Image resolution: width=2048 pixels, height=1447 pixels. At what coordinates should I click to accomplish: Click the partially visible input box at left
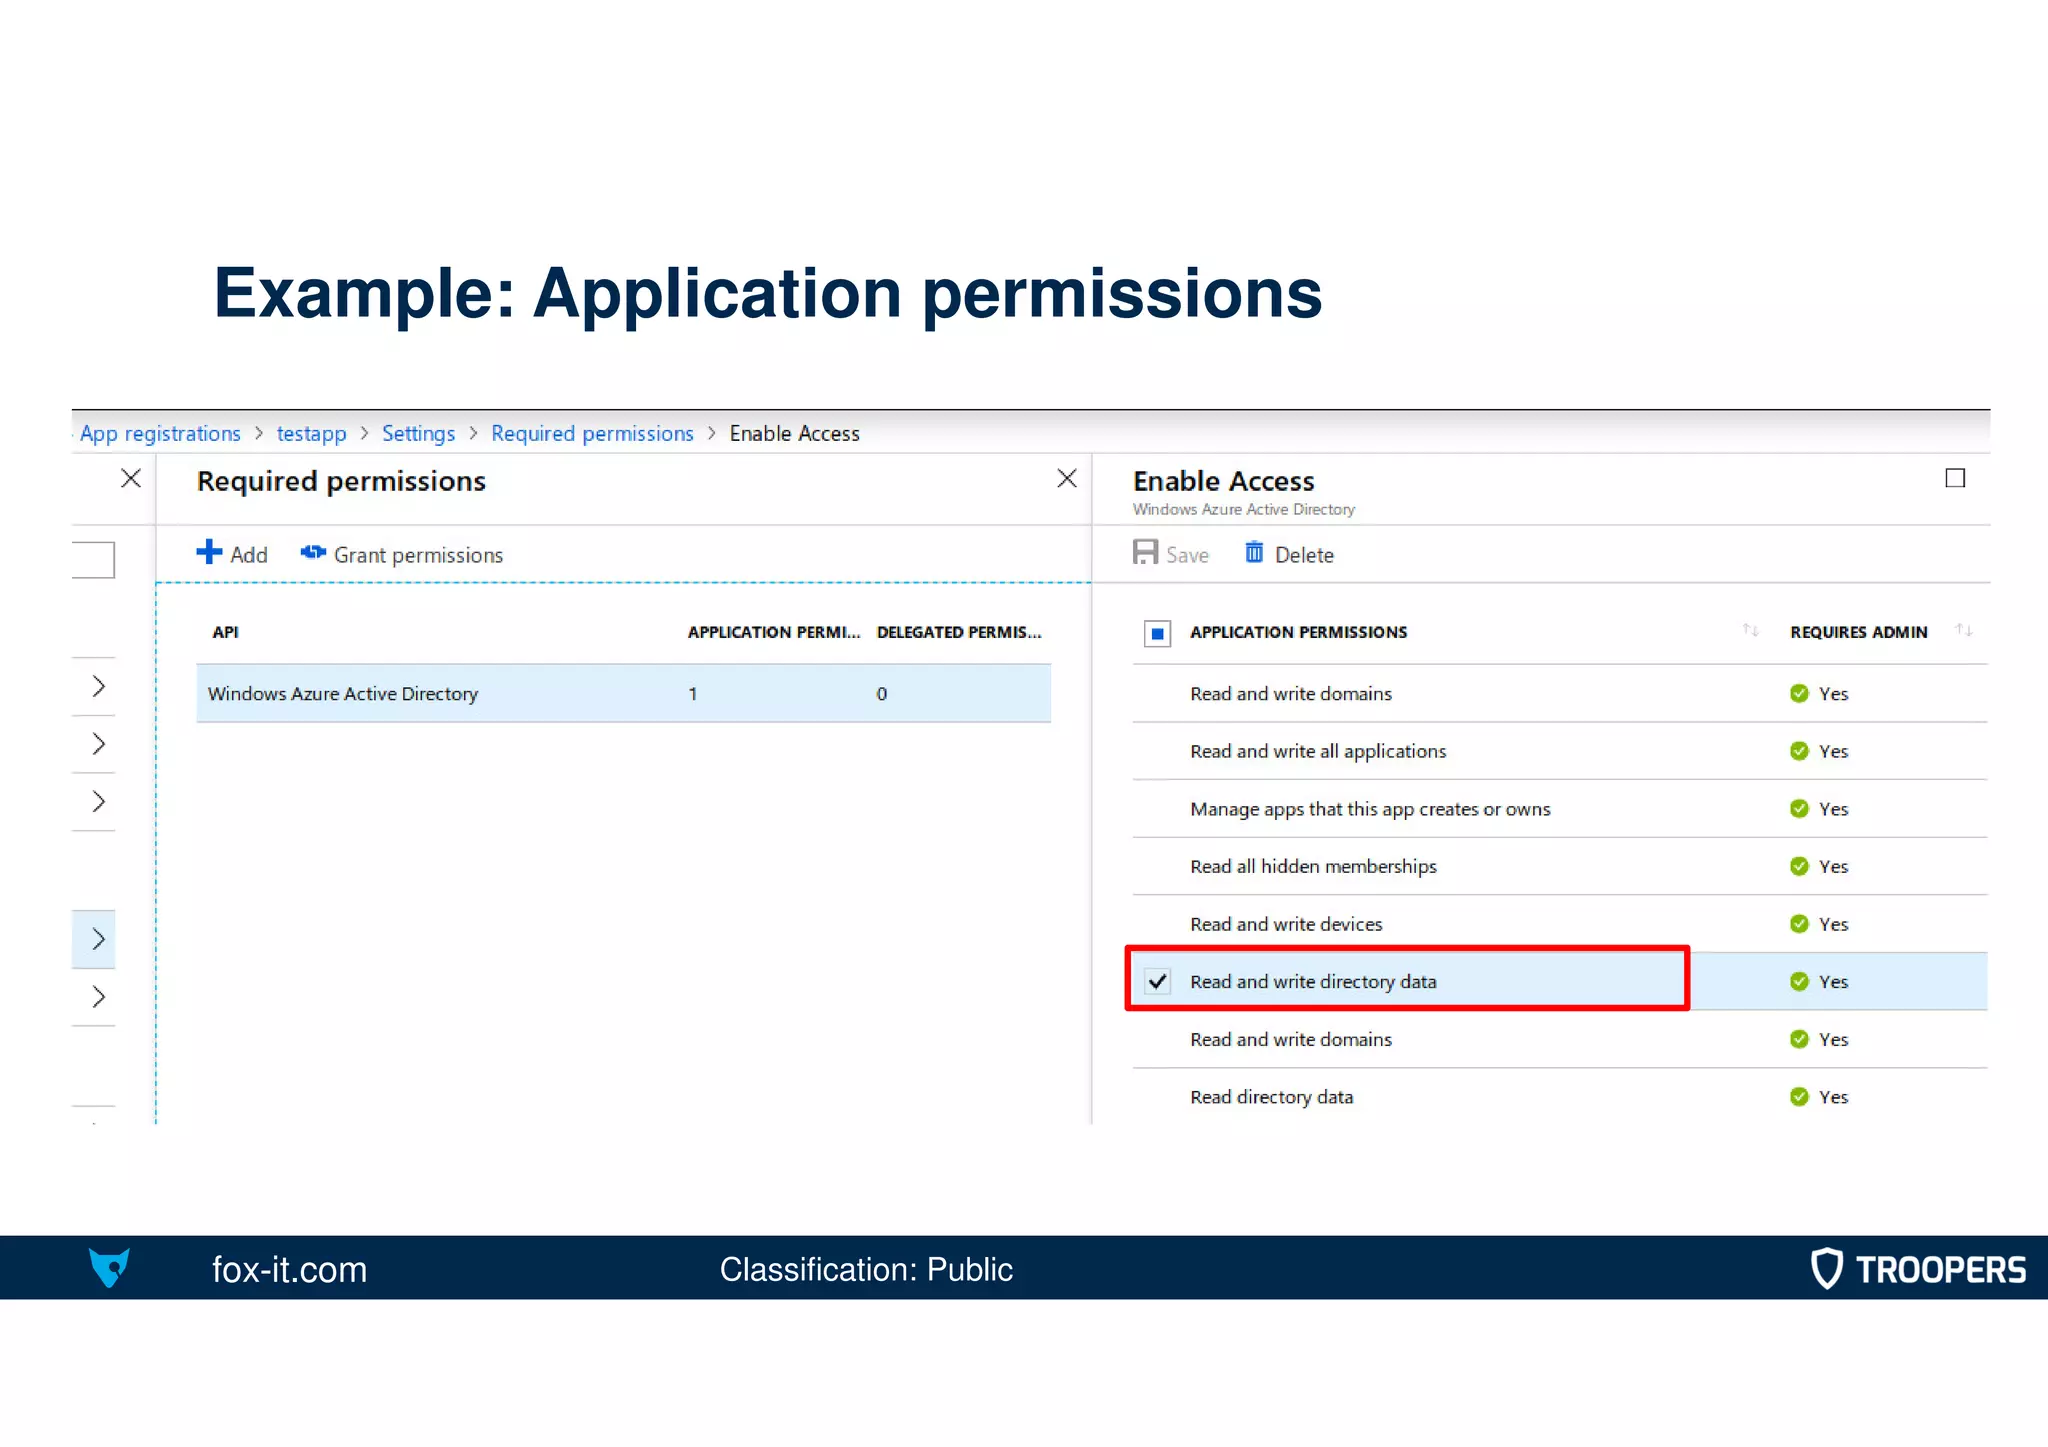tap(93, 560)
